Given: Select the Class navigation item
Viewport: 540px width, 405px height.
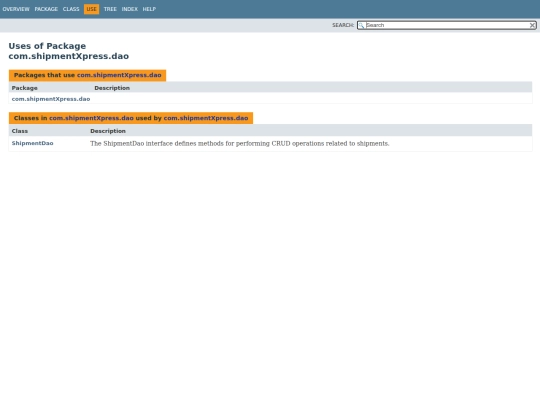Looking at the screenshot, I should 71,9.
